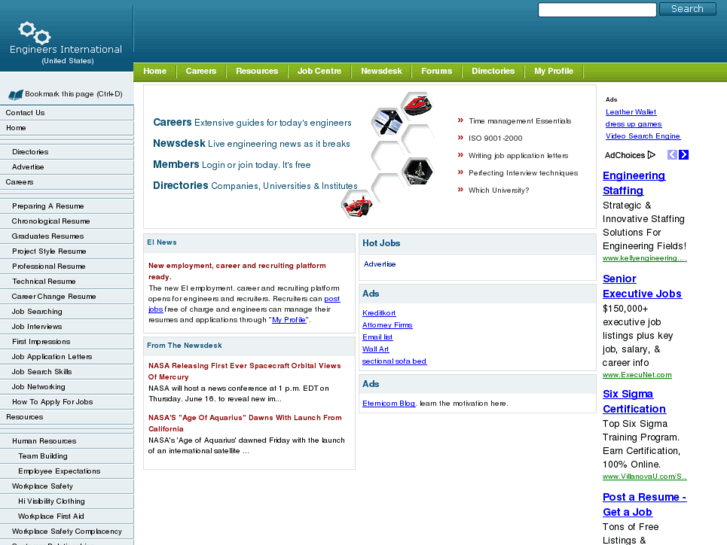Open Preparing A Resume sidebar item

pyautogui.click(x=67, y=206)
